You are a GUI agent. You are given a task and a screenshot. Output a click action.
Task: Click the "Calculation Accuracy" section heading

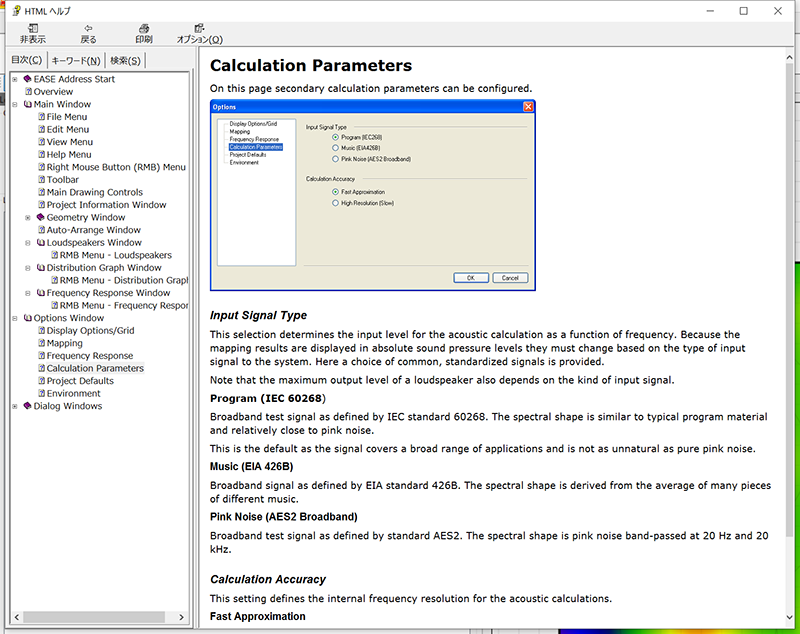268,579
